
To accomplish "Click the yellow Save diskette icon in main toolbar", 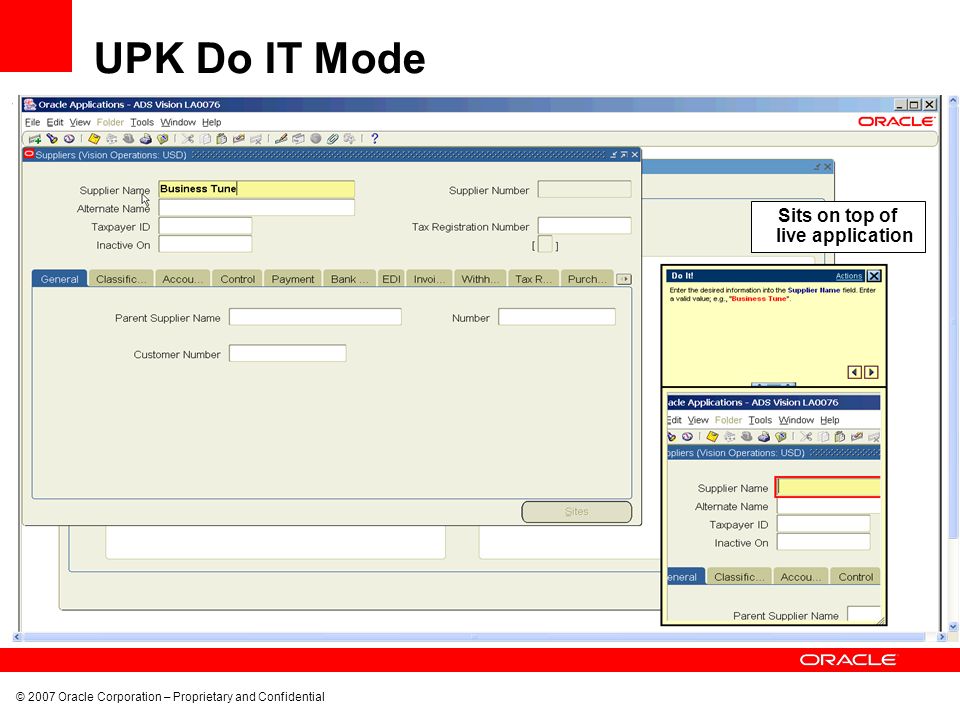I will (94, 139).
